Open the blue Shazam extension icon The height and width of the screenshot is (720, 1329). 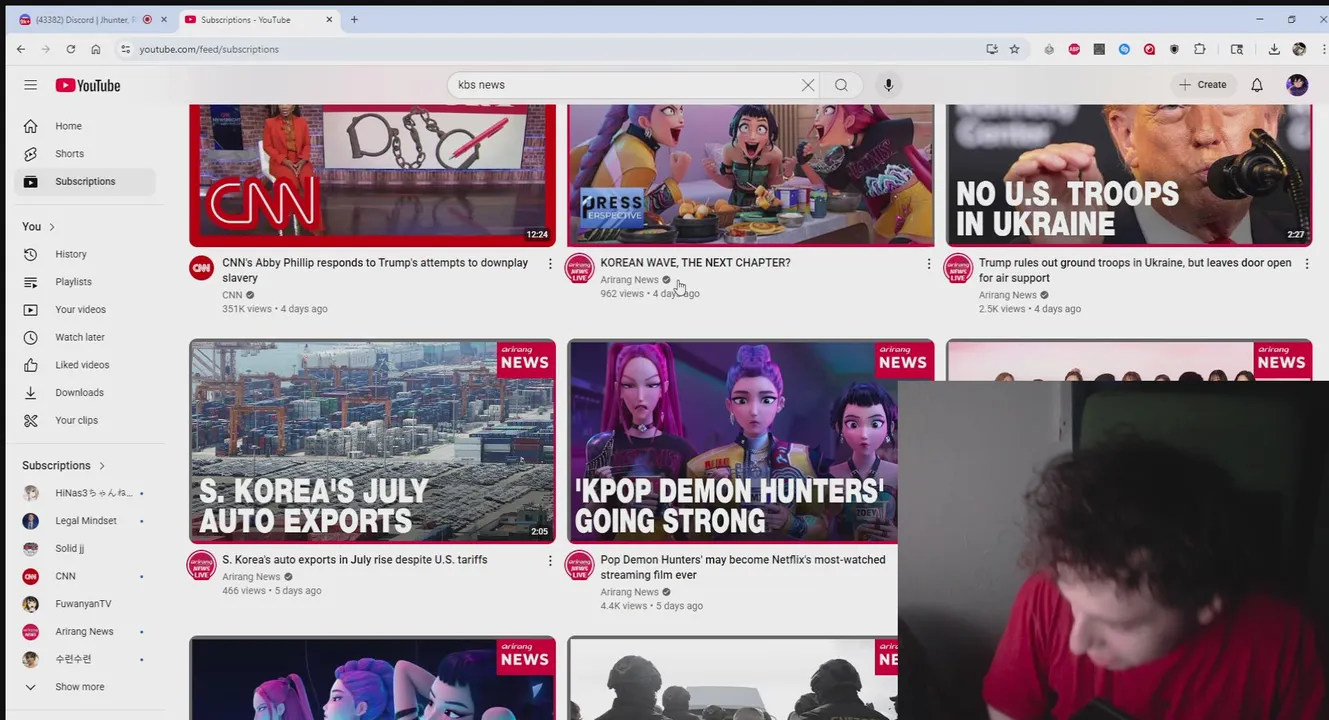(1124, 49)
